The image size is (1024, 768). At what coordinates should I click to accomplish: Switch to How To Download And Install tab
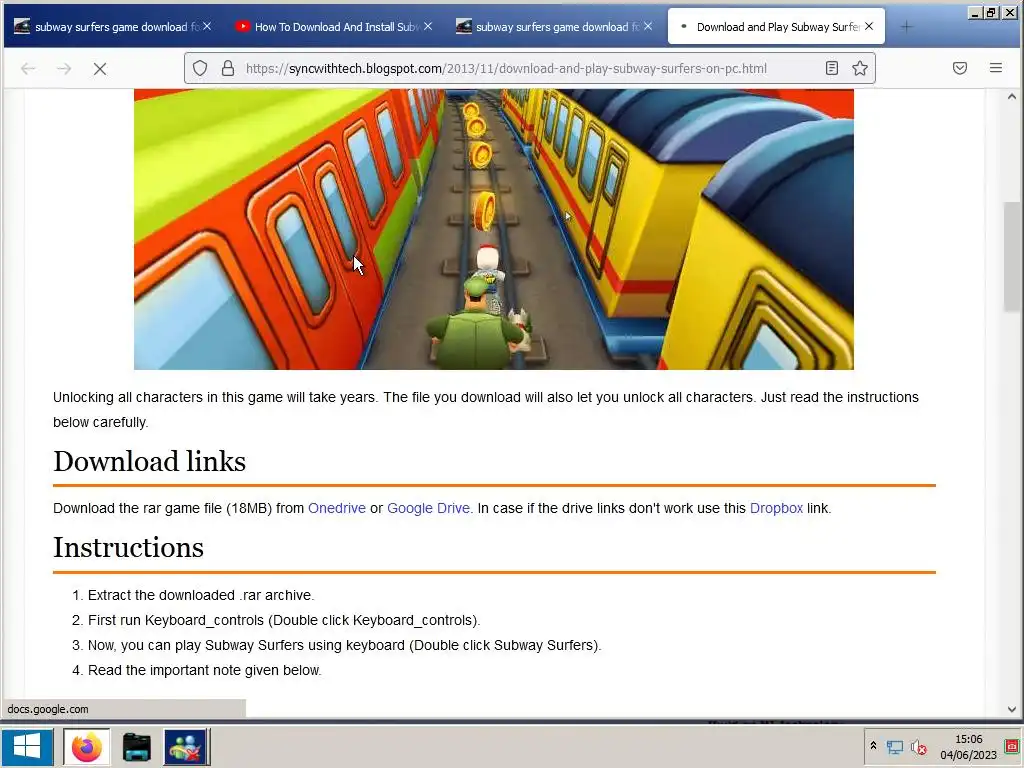tap(333, 27)
